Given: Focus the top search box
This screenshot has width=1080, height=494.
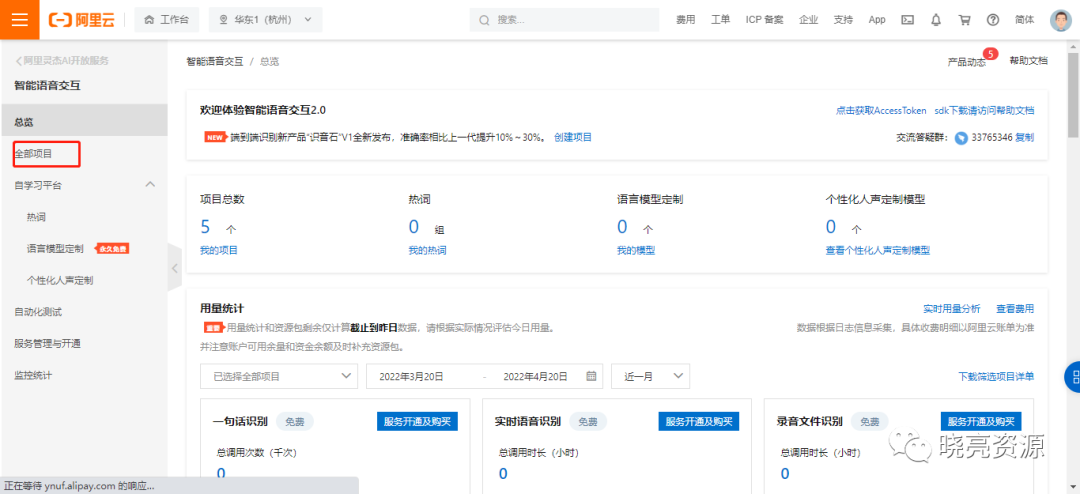Looking at the screenshot, I should click(565, 20).
